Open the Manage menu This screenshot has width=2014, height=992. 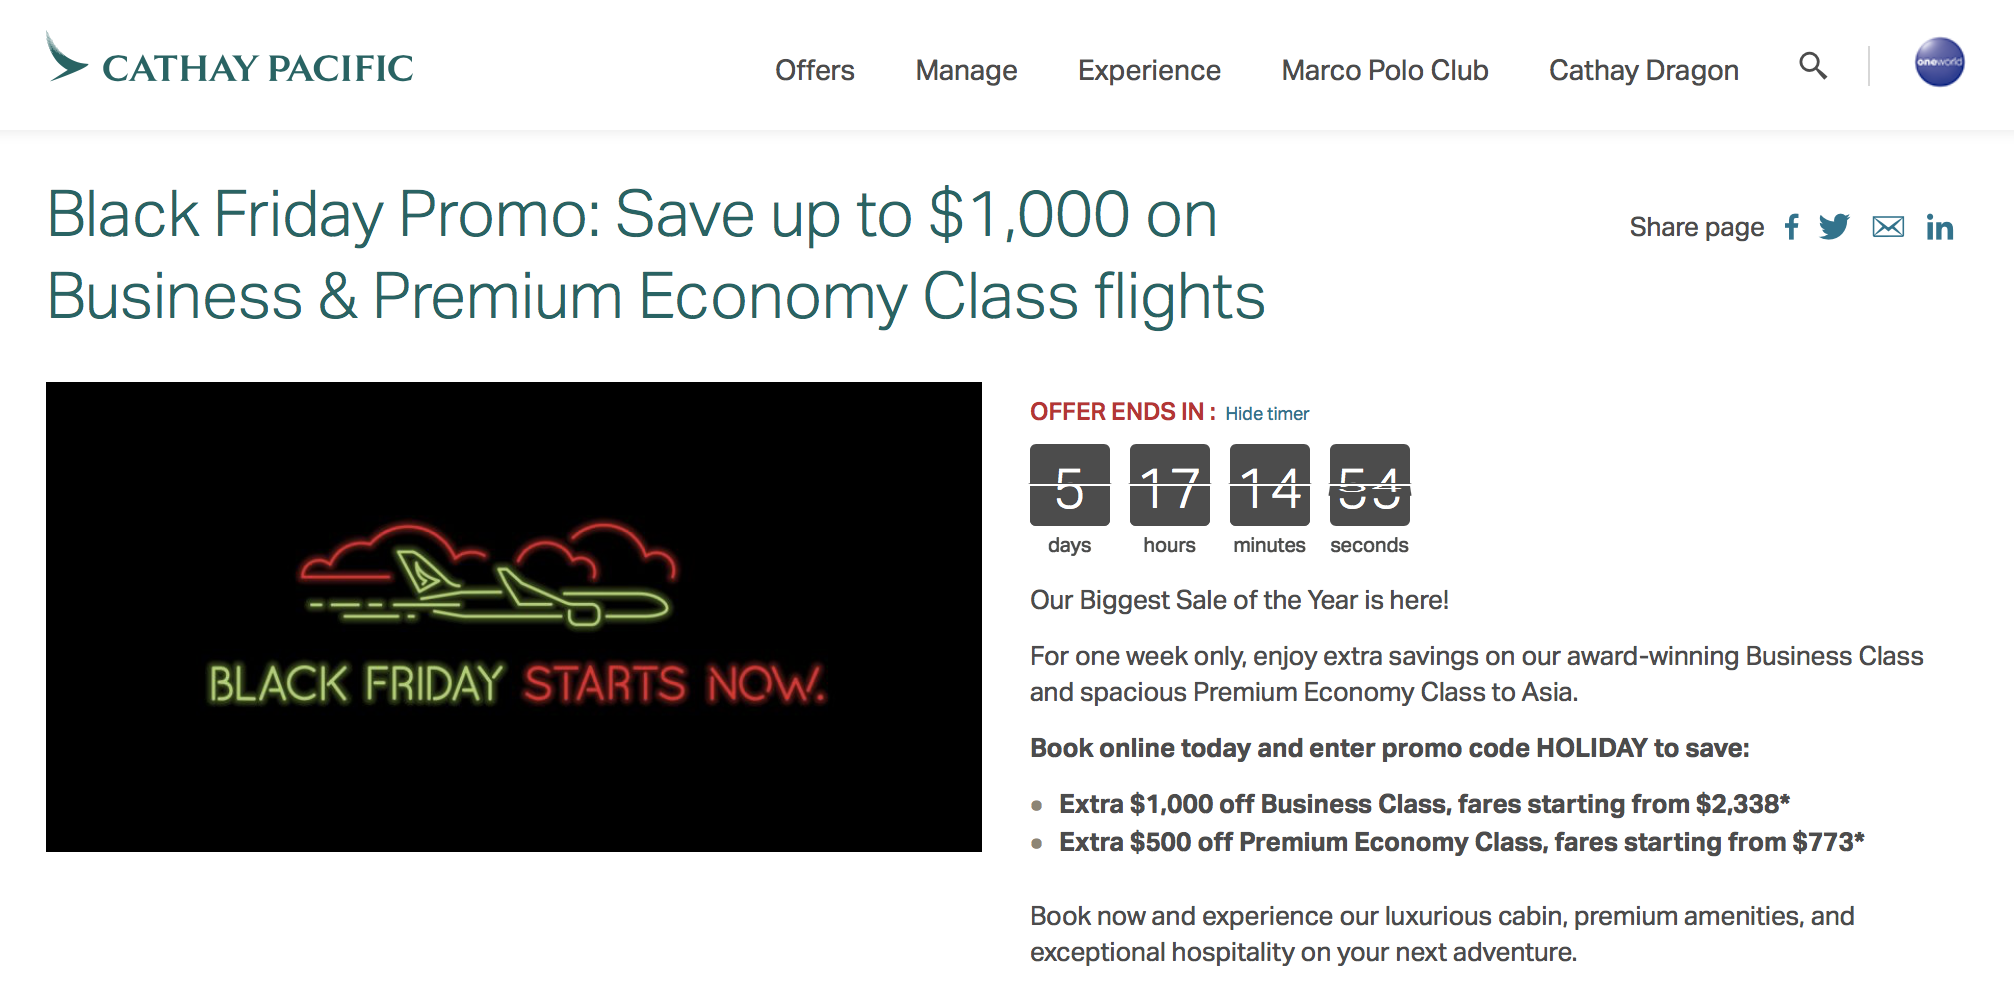coord(965,70)
